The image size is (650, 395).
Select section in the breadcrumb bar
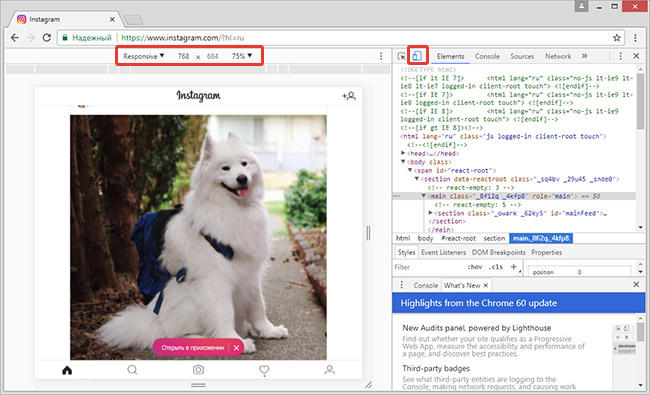point(494,238)
